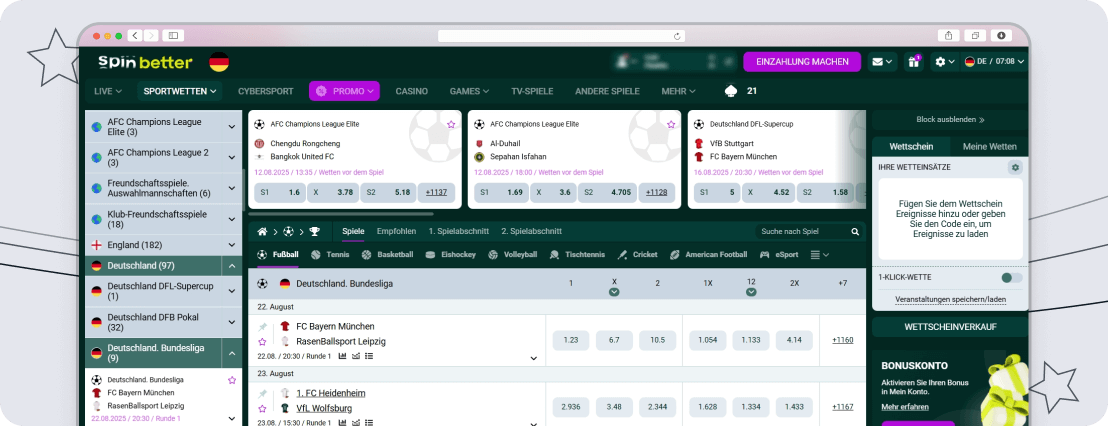Reload the page in browser address bar
The width and height of the screenshot is (1108, 426).
[x=677, y=35]
